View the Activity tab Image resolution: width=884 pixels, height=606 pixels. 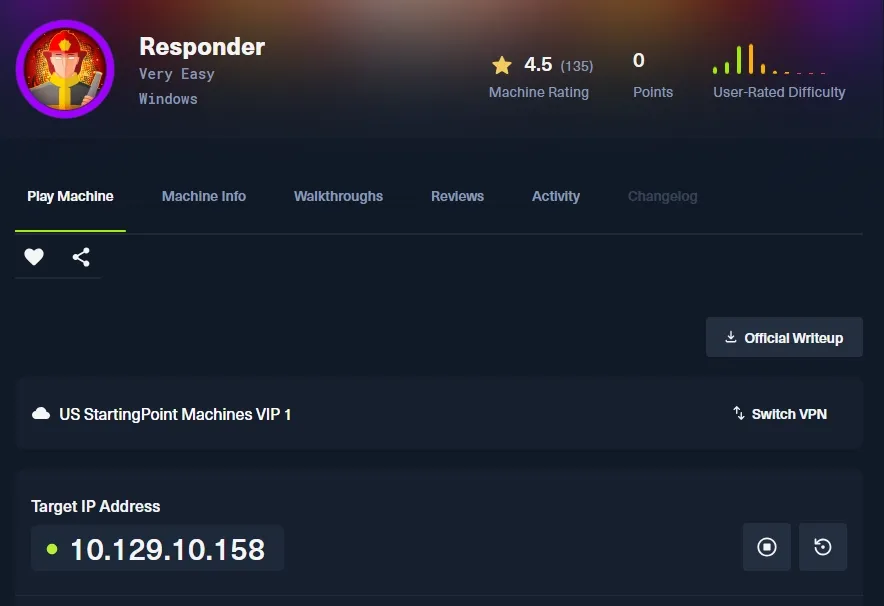click(x=556, y=196)
